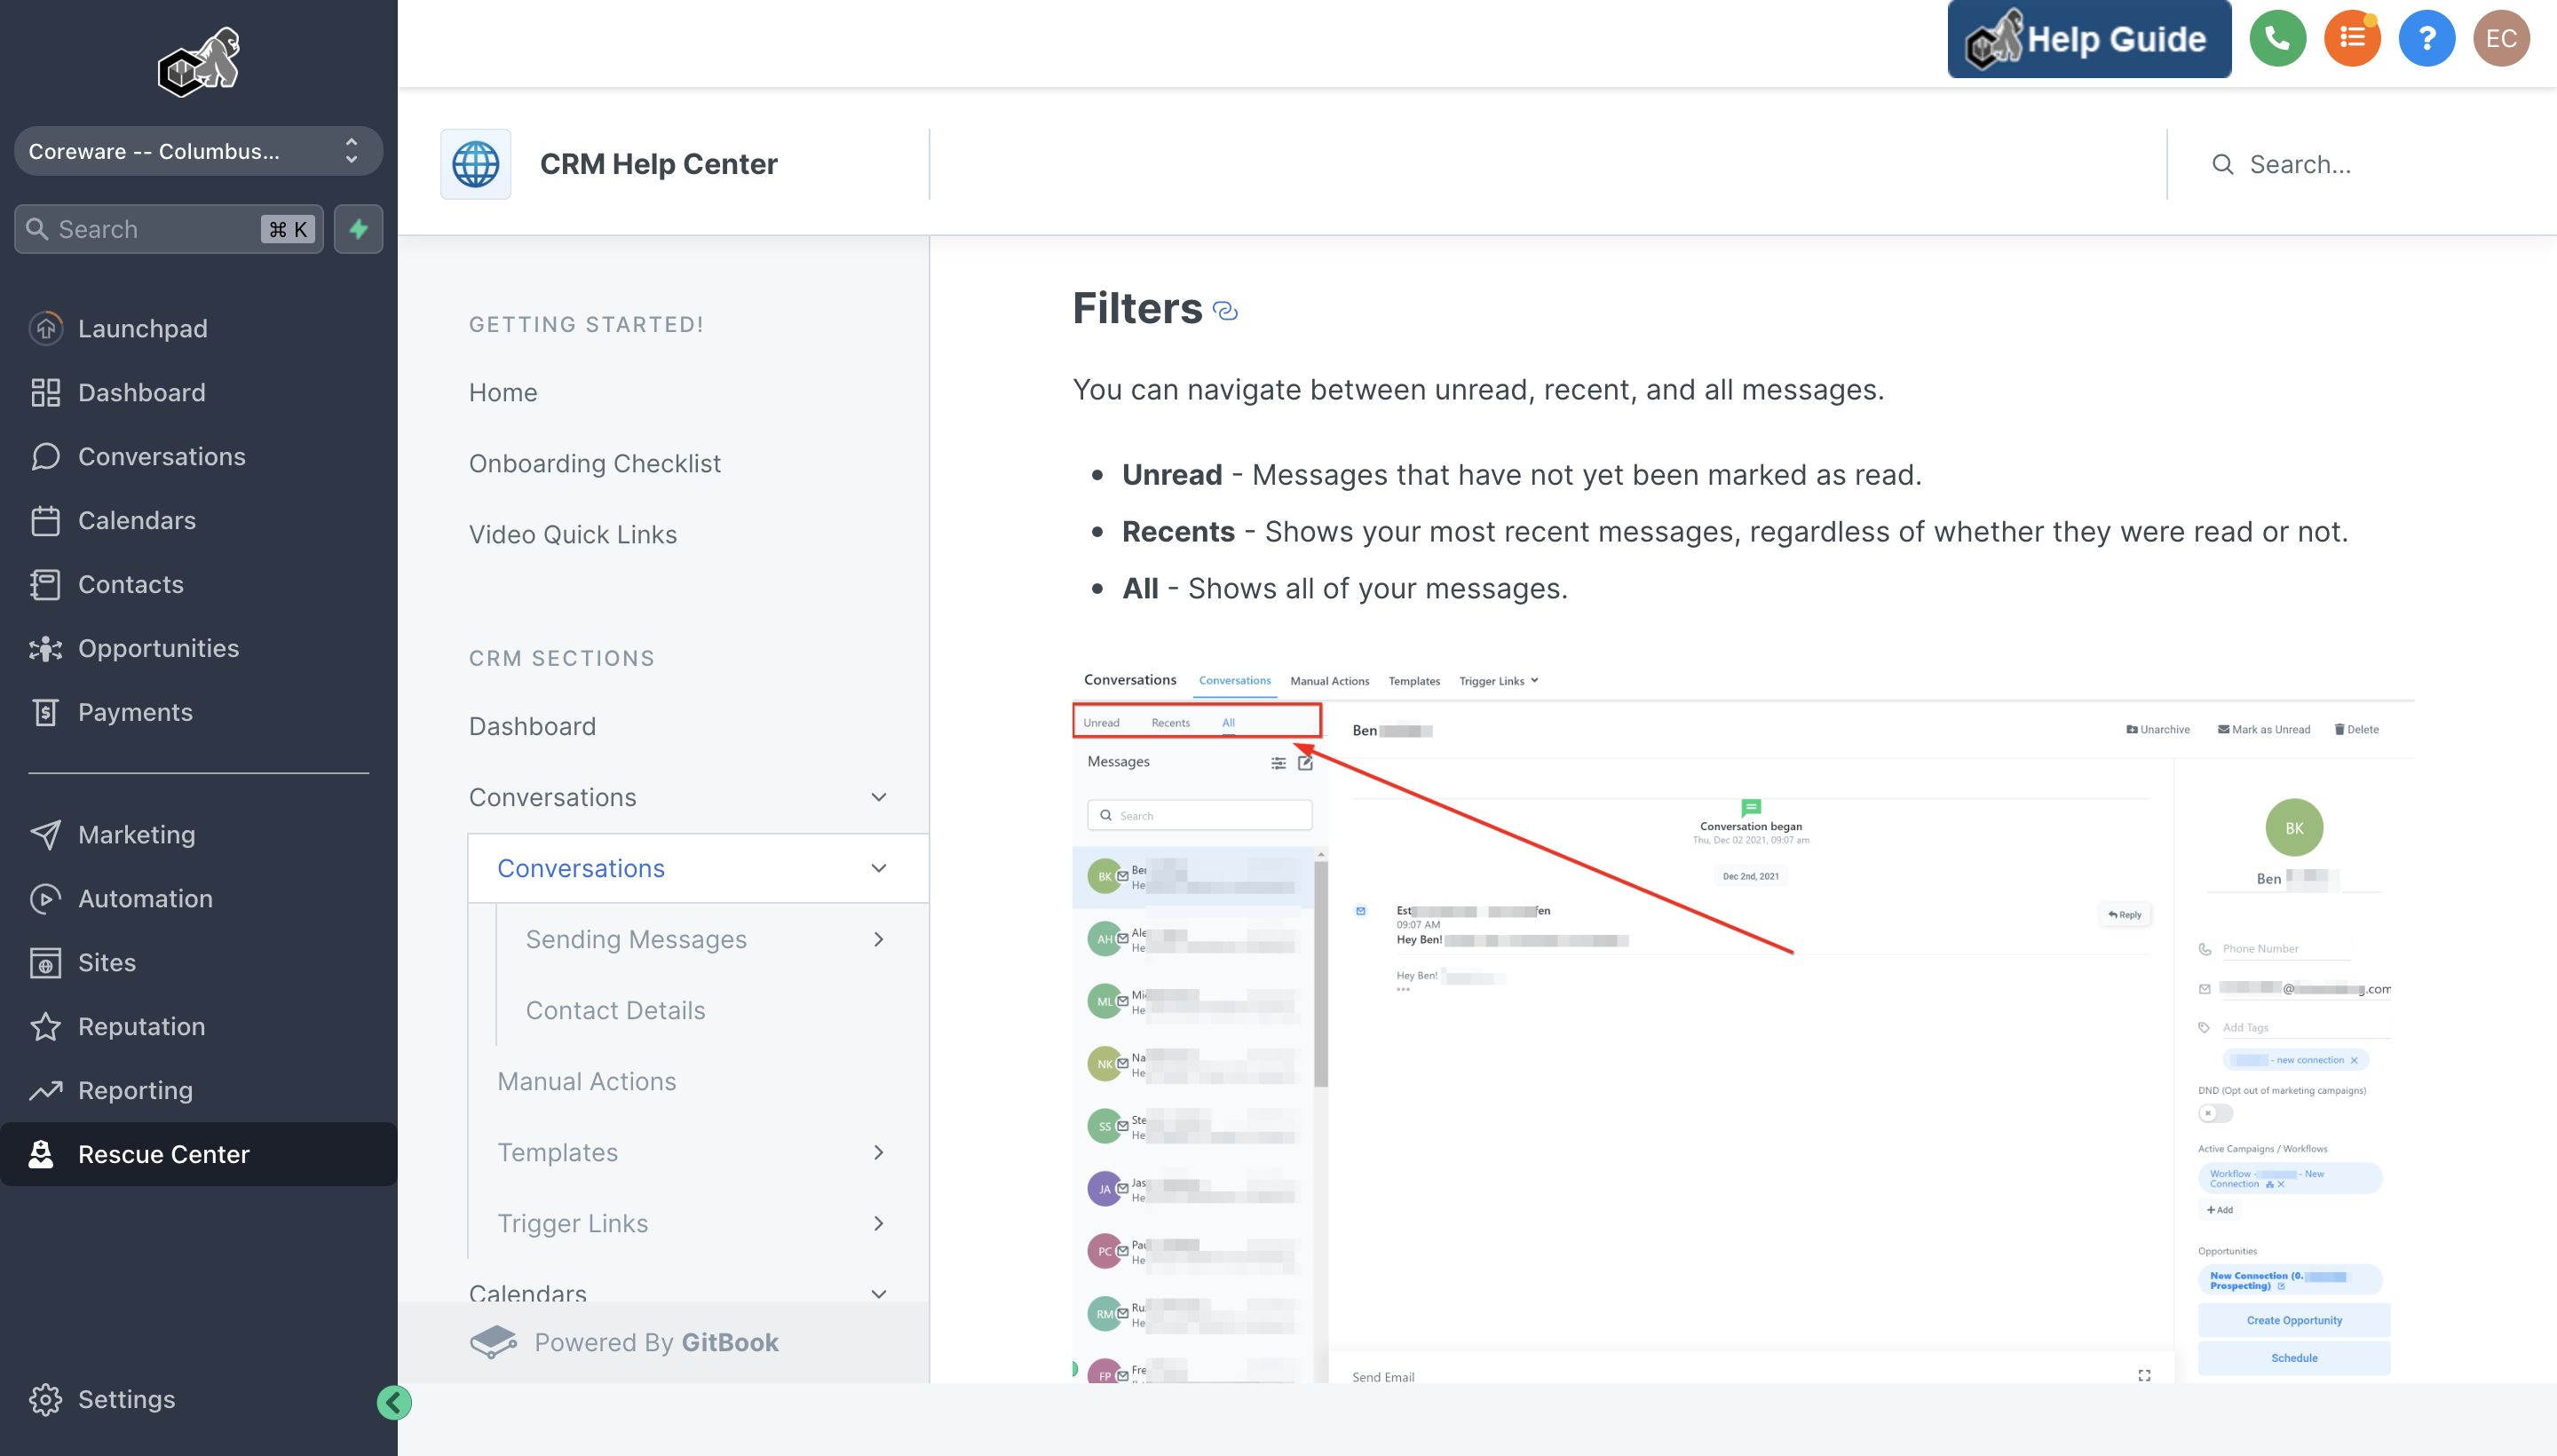Open Calendars in the main sidebar
The width and height of the screenshot is (2557, 1456).
pyautogui.click(x=199, y=520)
